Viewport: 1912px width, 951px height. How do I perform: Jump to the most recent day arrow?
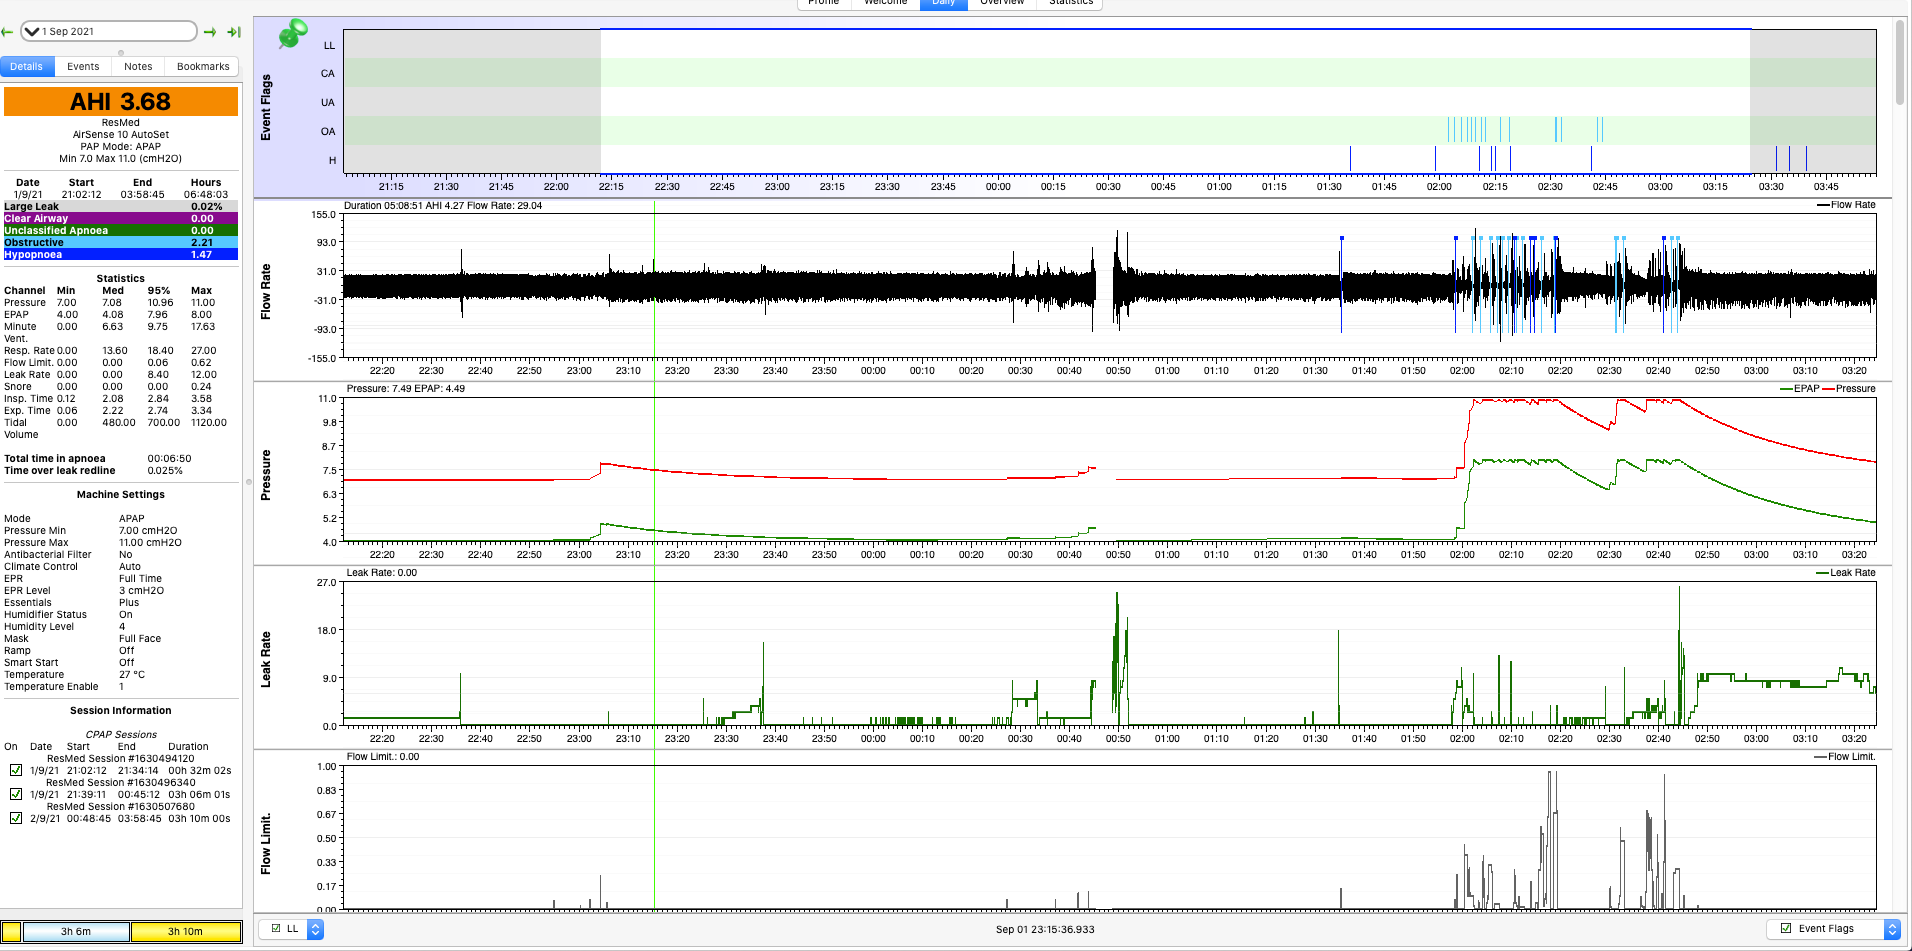(x=234, y=32)
